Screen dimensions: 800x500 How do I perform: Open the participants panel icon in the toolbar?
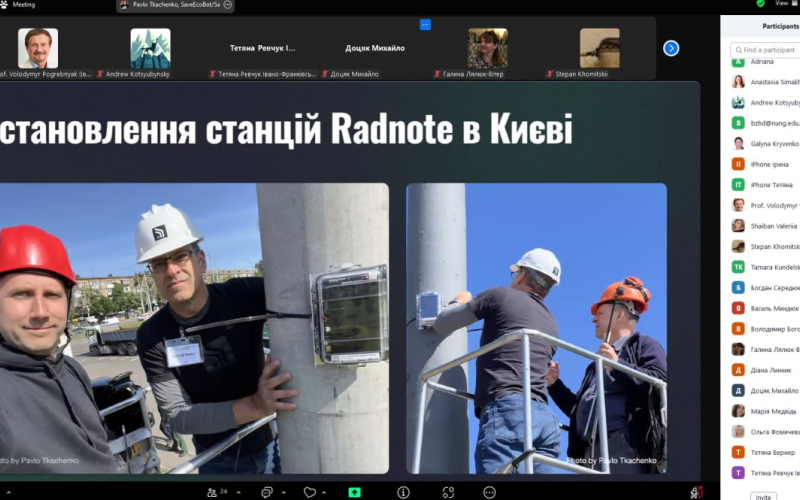(x=212, y=492)
